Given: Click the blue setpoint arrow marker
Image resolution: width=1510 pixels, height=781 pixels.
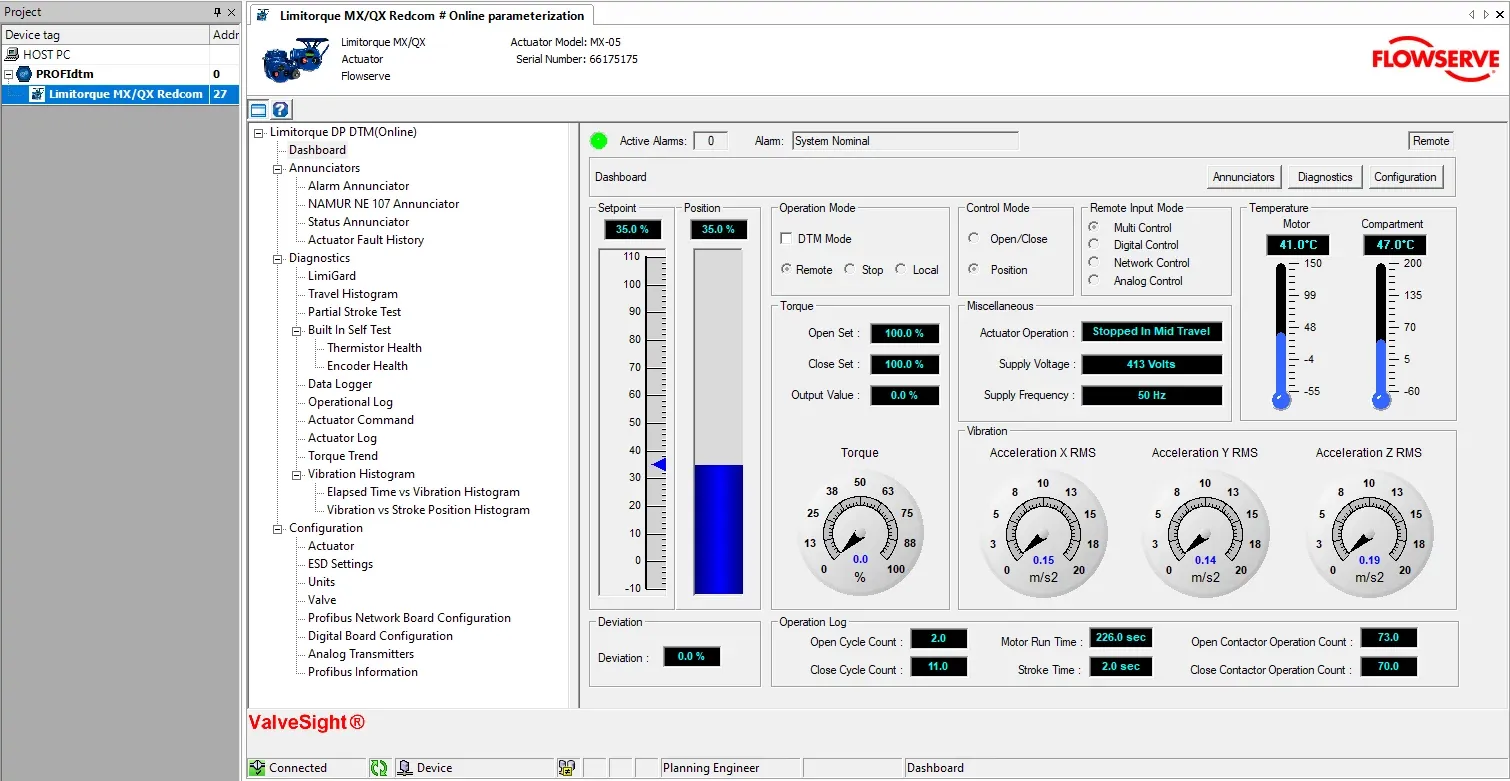Looking at the screenshot, I should click(658, 464).
